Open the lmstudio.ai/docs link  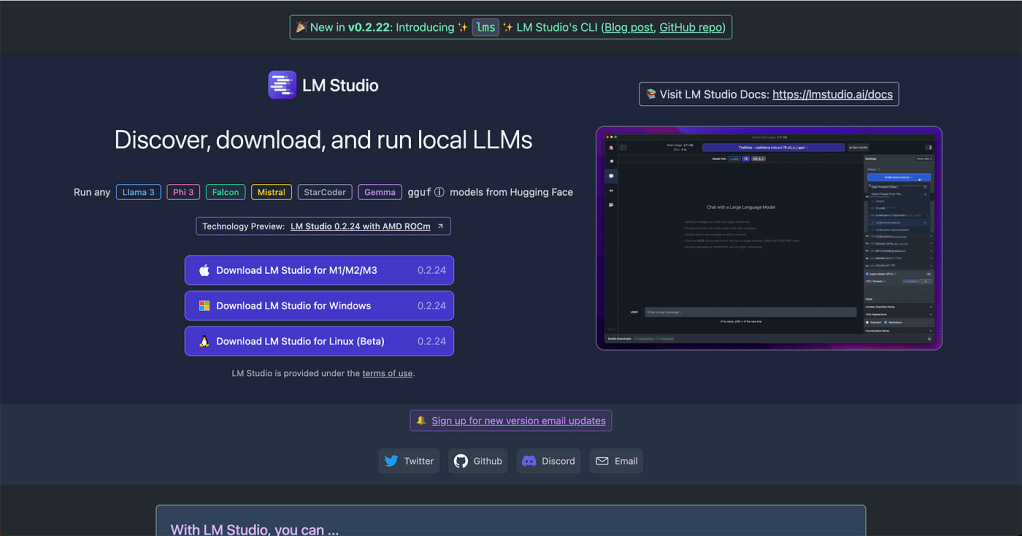click(x=832, y=95)
